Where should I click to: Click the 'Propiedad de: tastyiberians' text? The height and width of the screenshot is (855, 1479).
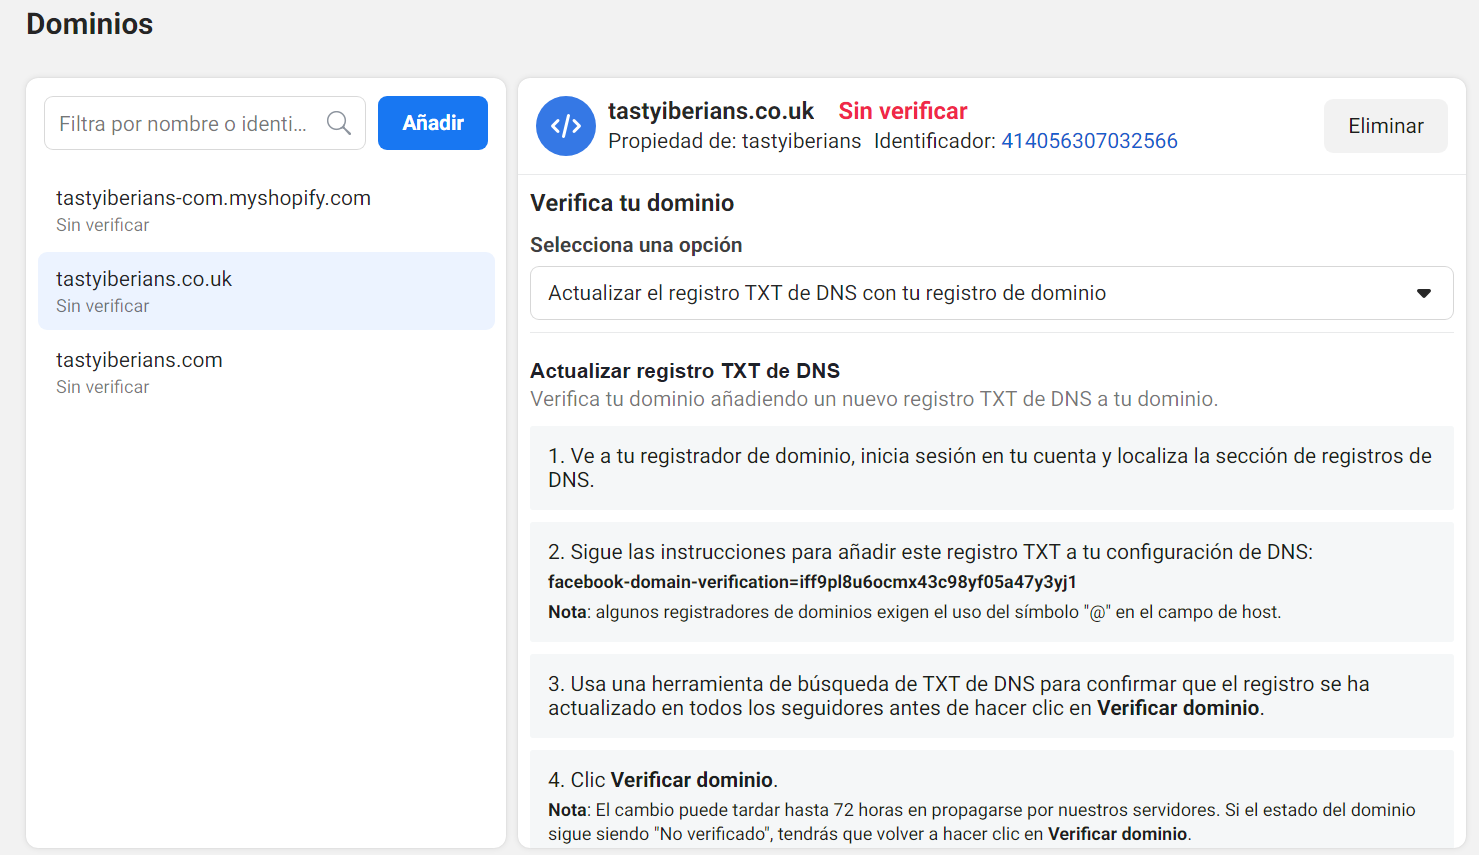(x=734, y=141)
